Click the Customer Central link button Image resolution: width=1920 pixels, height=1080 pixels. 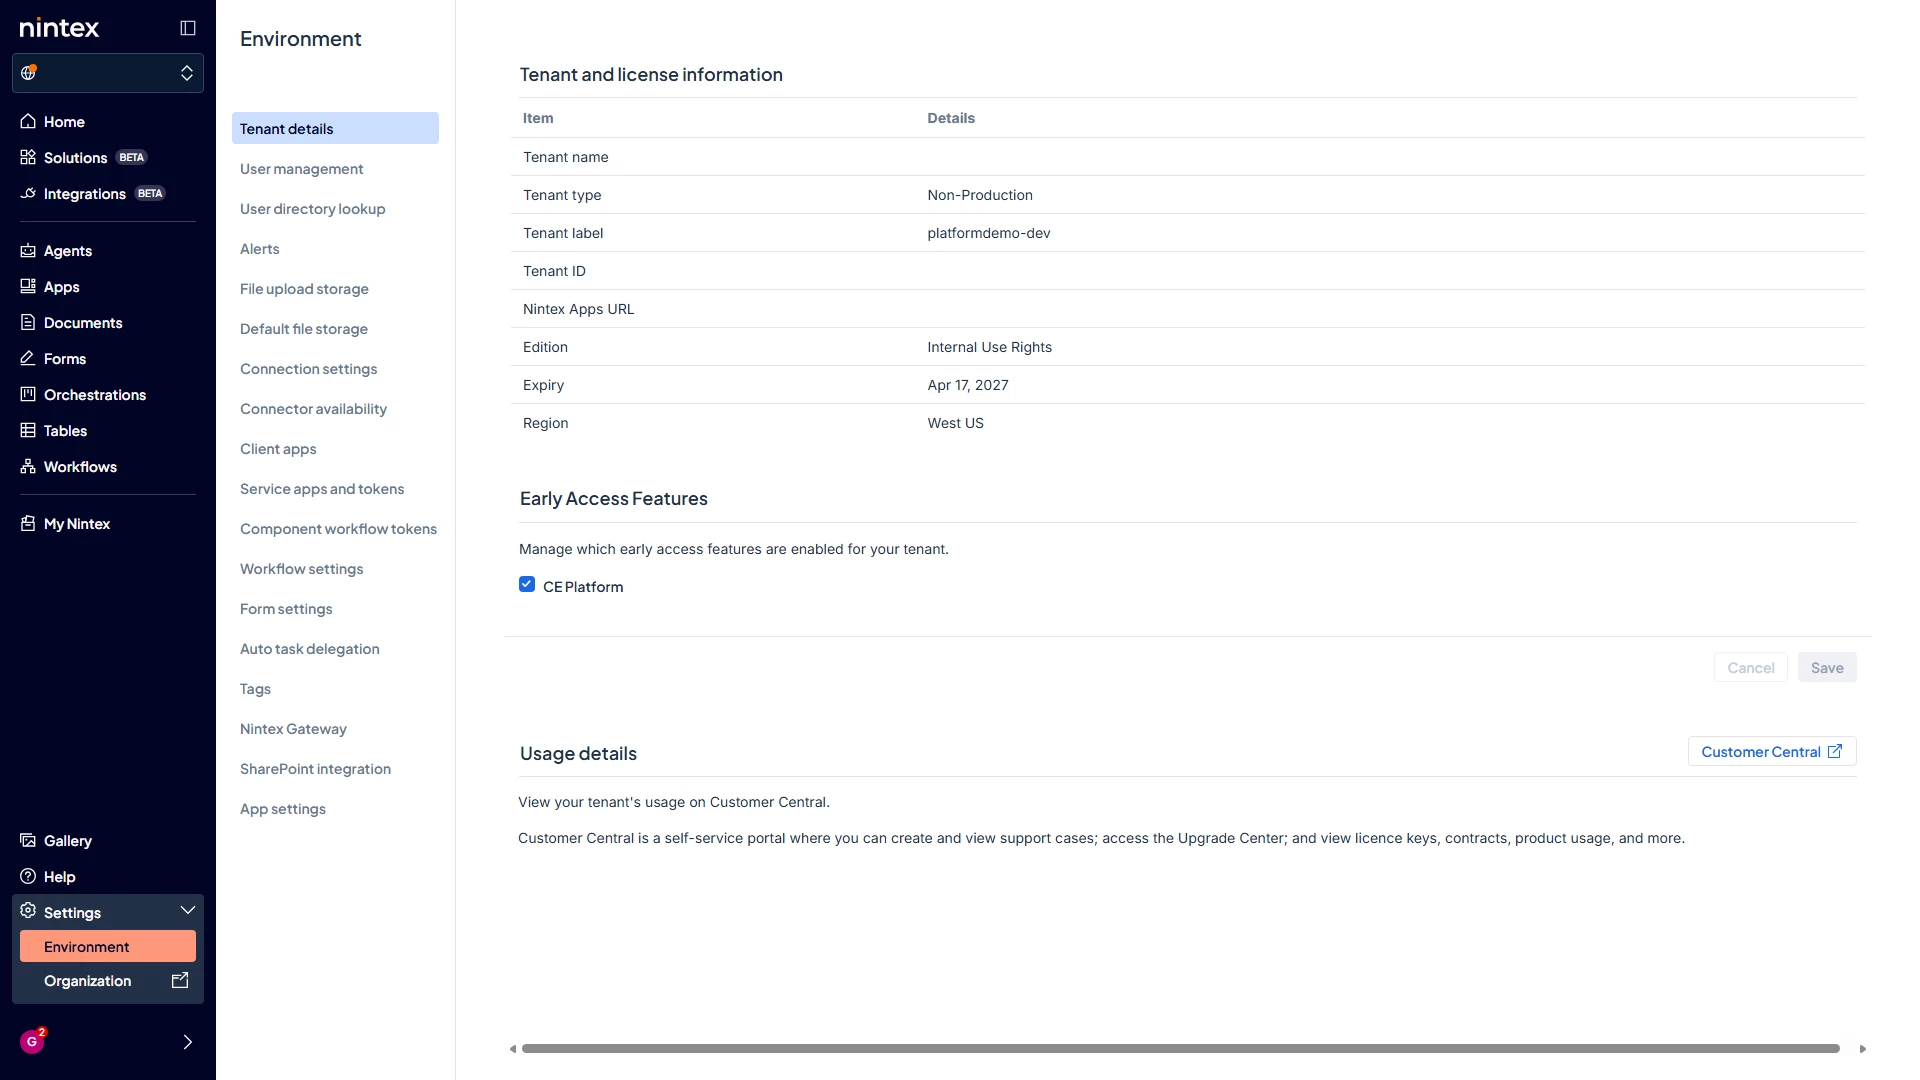(1772, 752)
